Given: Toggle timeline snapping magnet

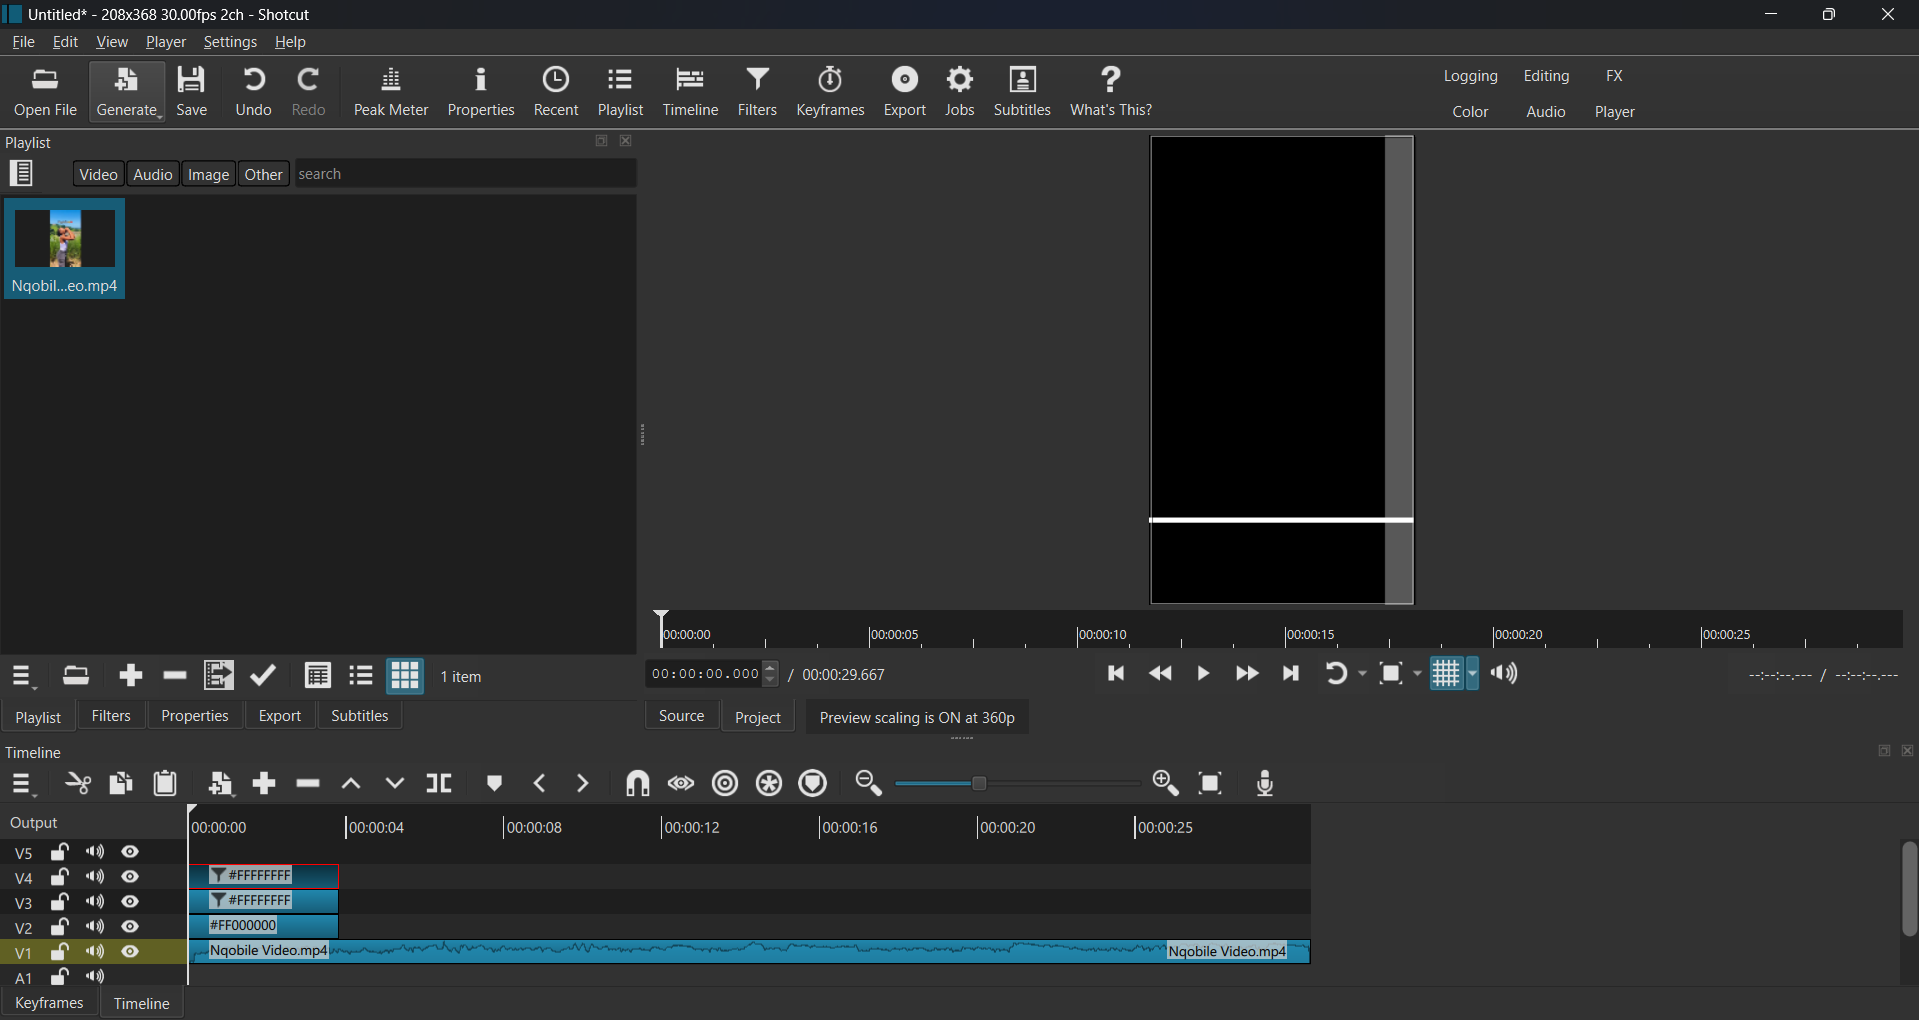Looking at the screenshot, I should click(x=637, y=784).
